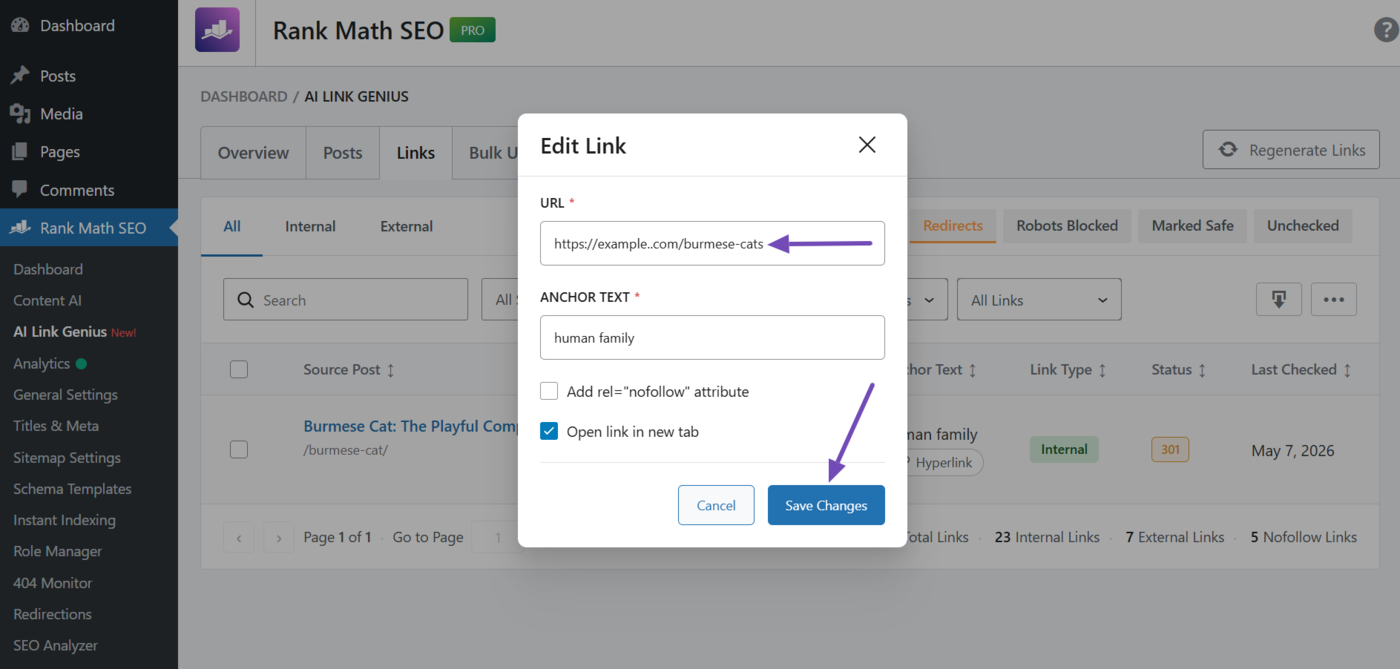Open the help question mark icon
1400x669 pixels.
(1387, 30)
